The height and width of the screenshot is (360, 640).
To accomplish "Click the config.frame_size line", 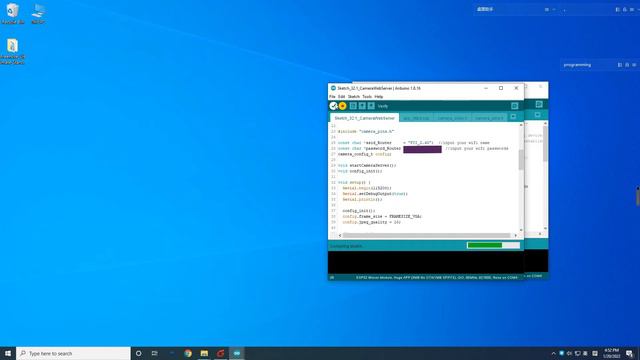I will (382, 216).
